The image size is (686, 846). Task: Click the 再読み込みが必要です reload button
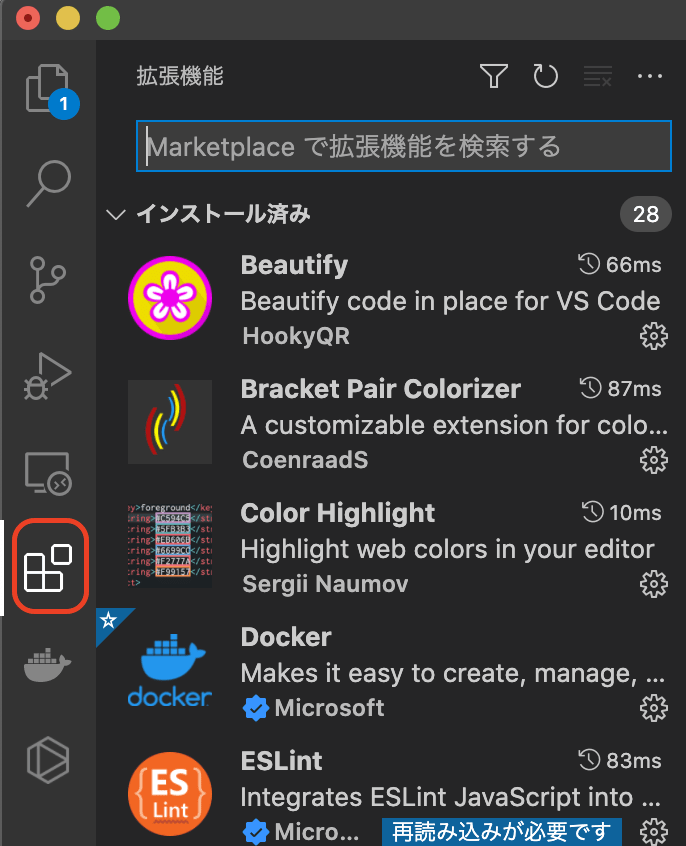tap(502, 831)
